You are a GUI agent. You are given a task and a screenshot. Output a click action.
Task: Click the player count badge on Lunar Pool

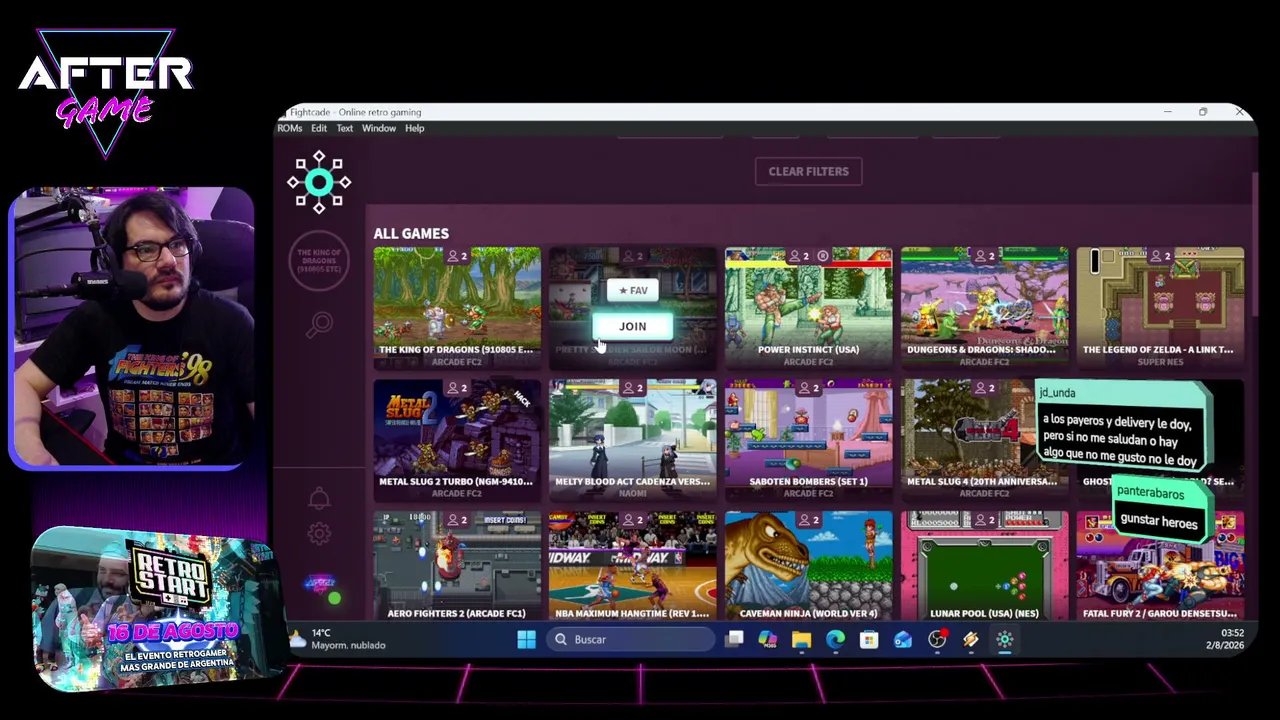point(986,520)
